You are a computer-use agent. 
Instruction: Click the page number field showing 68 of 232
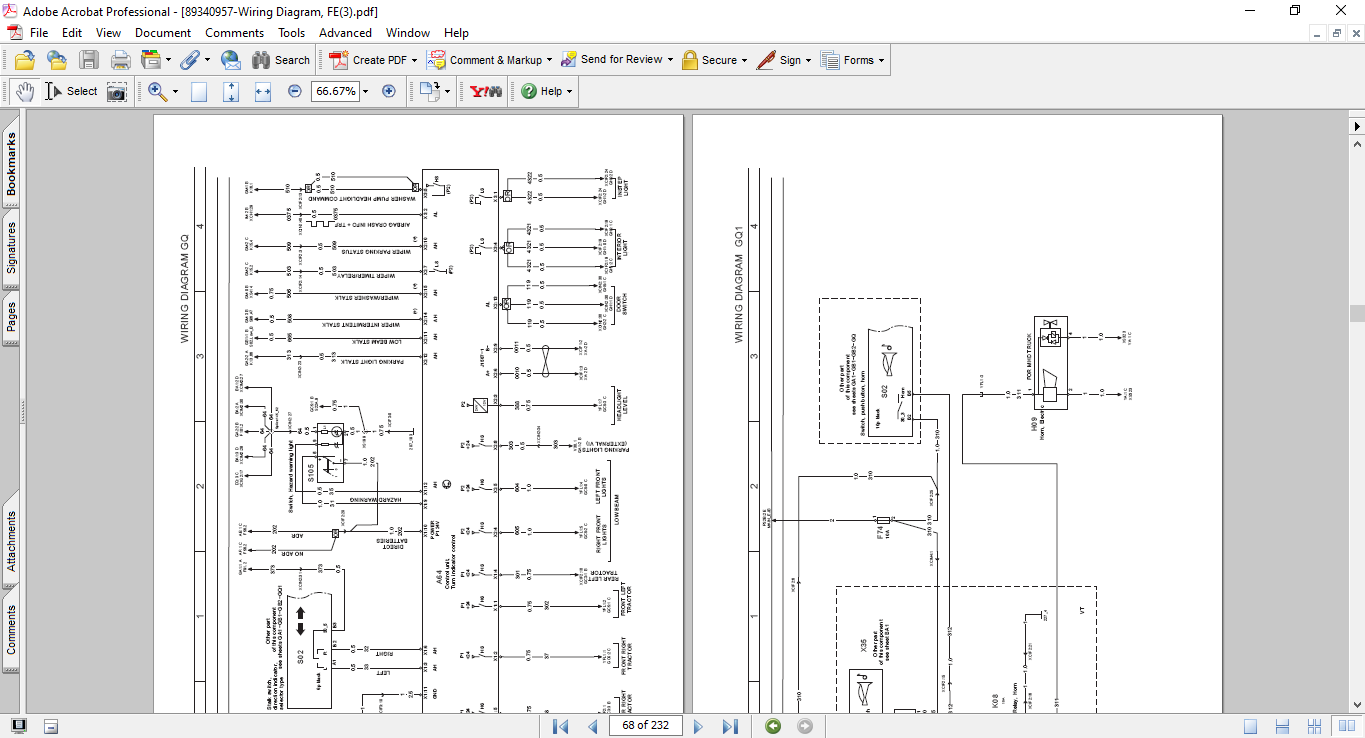click(x=645, y=726)
